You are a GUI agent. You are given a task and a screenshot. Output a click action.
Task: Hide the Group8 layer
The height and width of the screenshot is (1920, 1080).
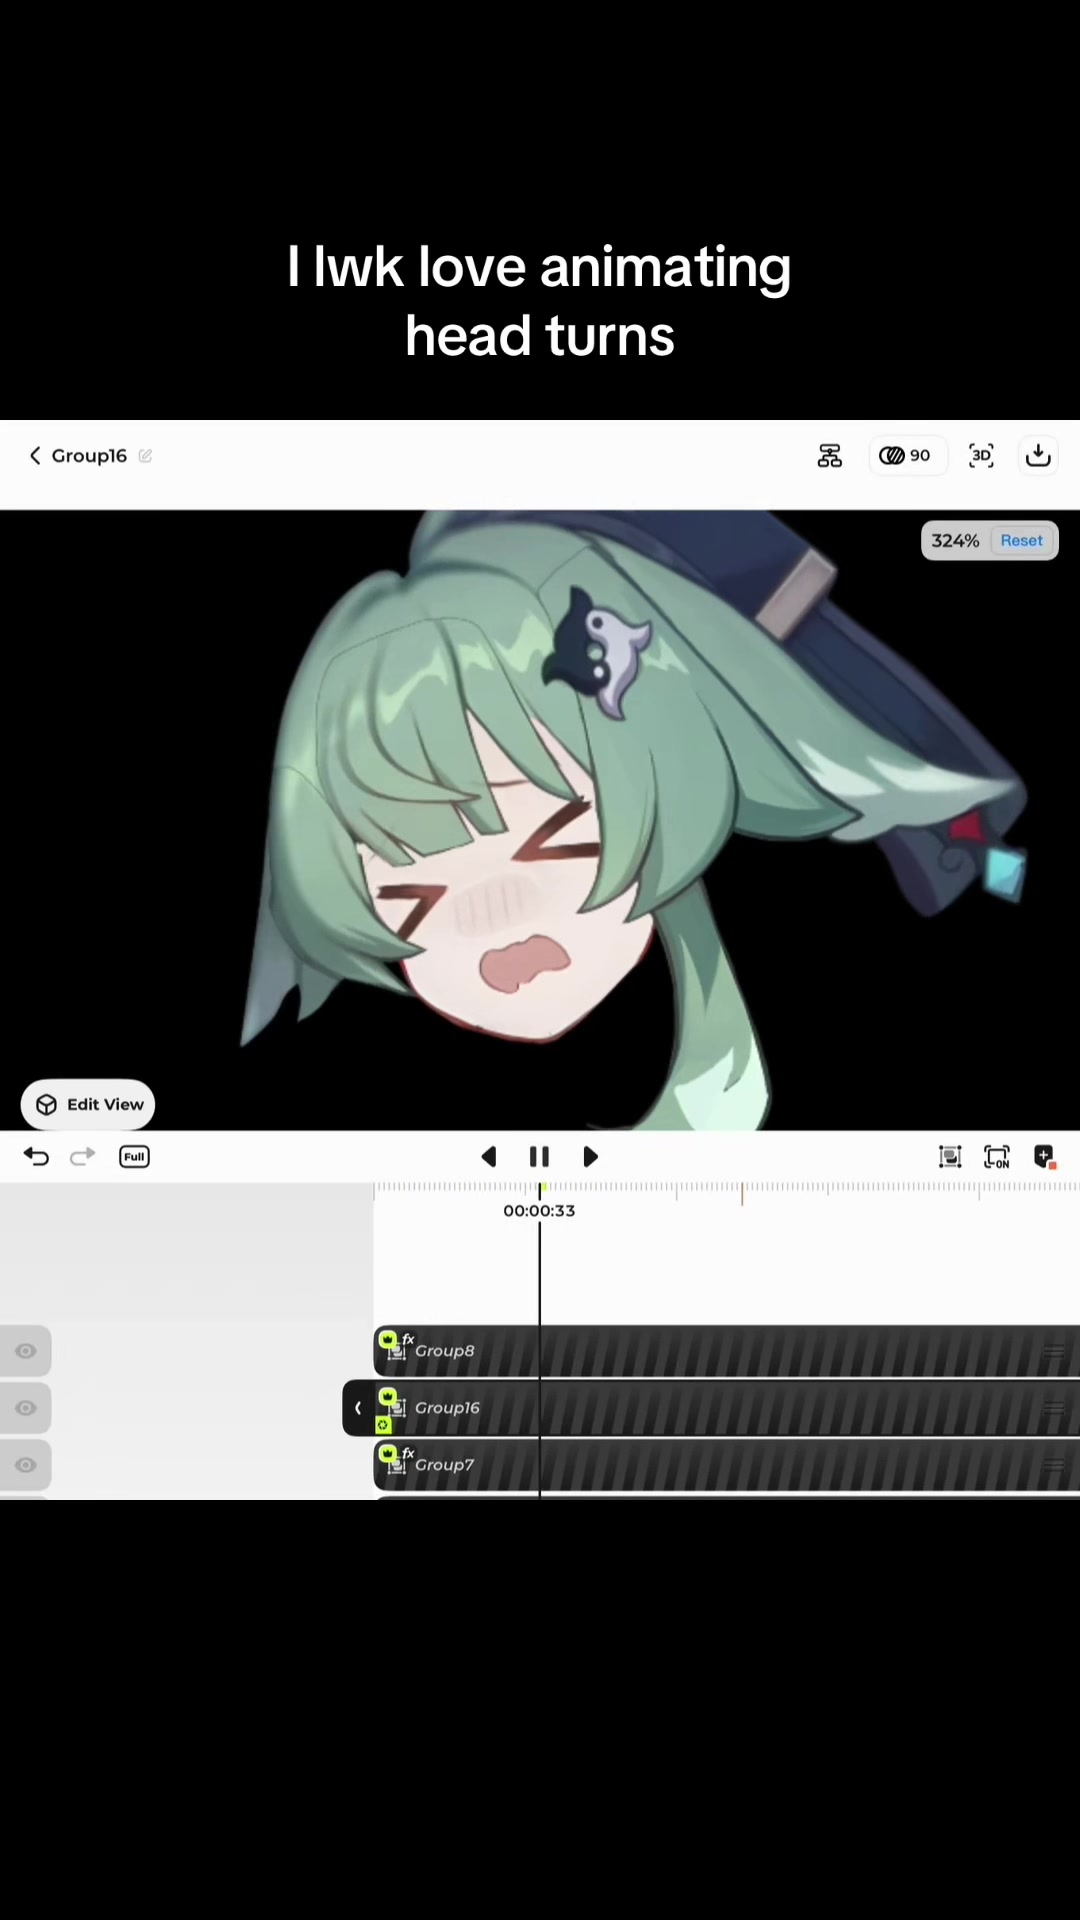click(x=26, y=1351)
